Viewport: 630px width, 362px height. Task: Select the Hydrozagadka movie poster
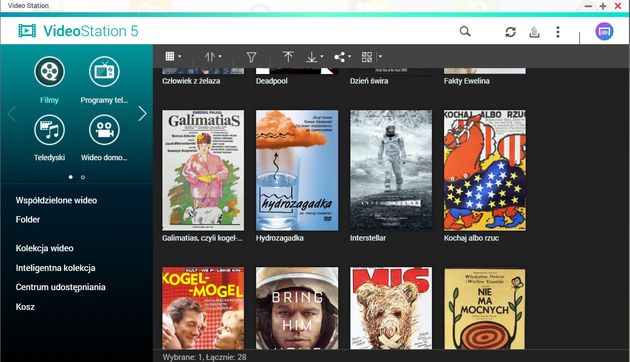tap(297, 170)
